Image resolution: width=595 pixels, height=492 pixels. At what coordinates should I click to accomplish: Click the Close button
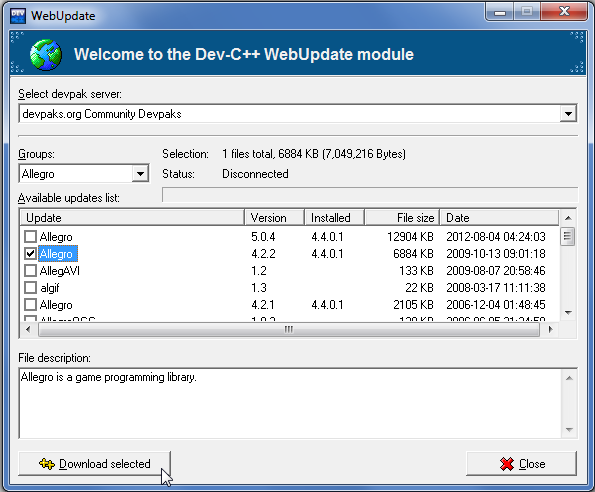click(521, 464)
